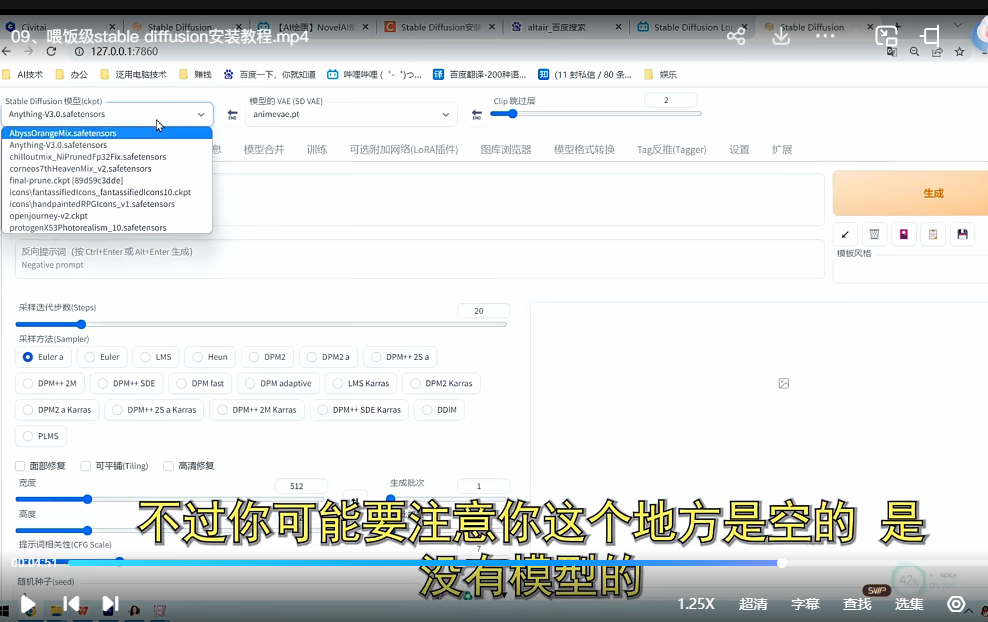Open the Tag反推(Tagger) tab

[672, 149]
